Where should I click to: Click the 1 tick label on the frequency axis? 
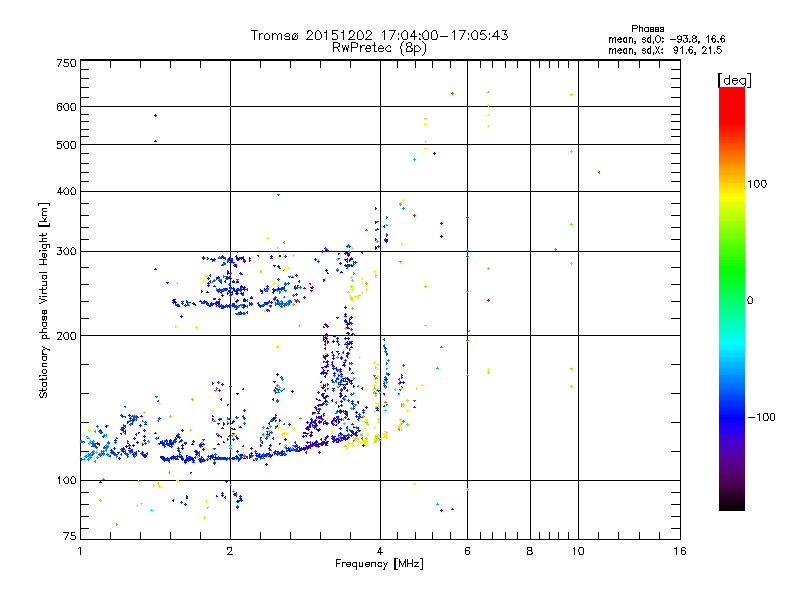(80, 552)
